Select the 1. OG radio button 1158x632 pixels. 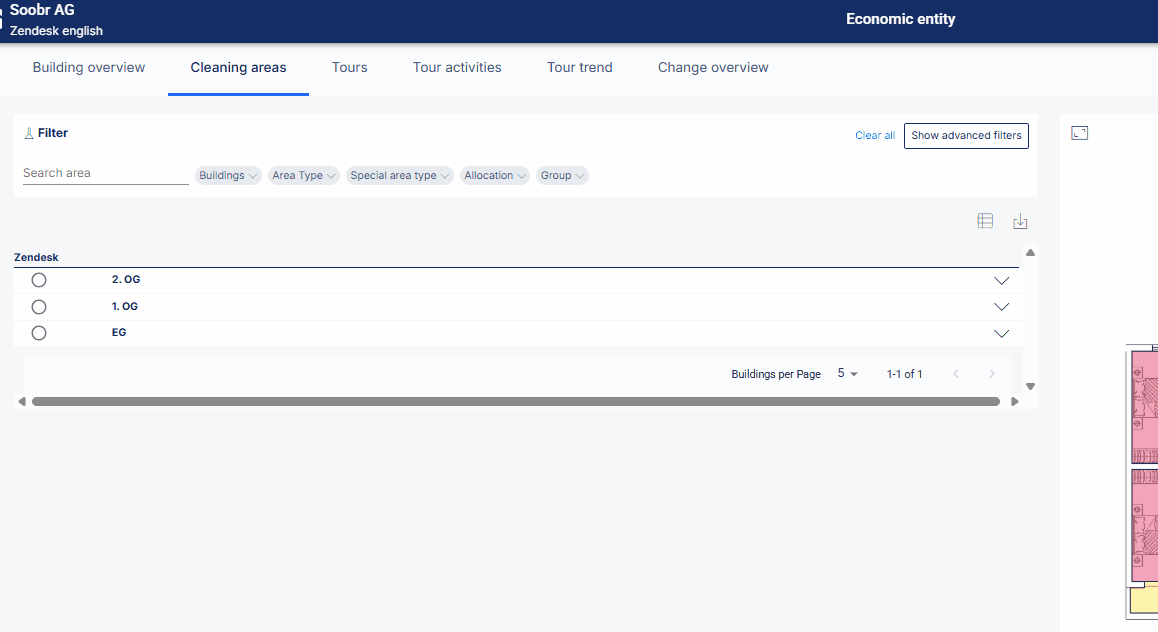tap(39, 306)
